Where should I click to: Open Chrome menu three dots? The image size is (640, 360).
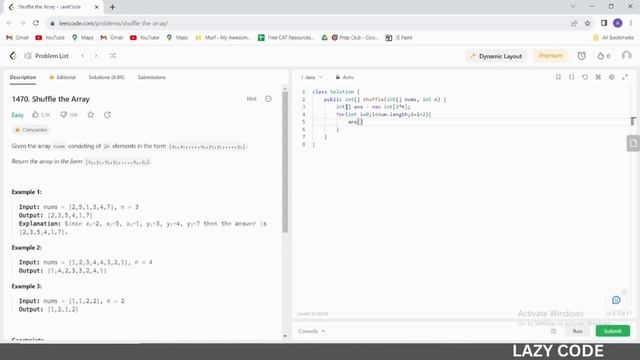(x=631, y=23)
